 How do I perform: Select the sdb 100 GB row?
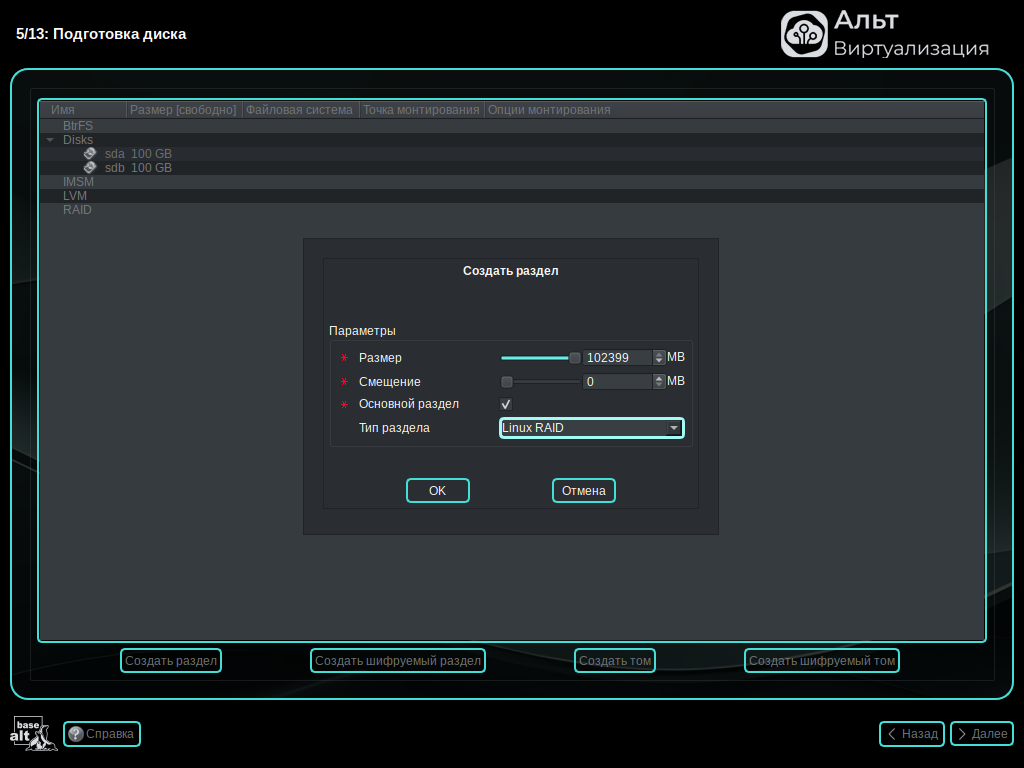pos(512,168)
